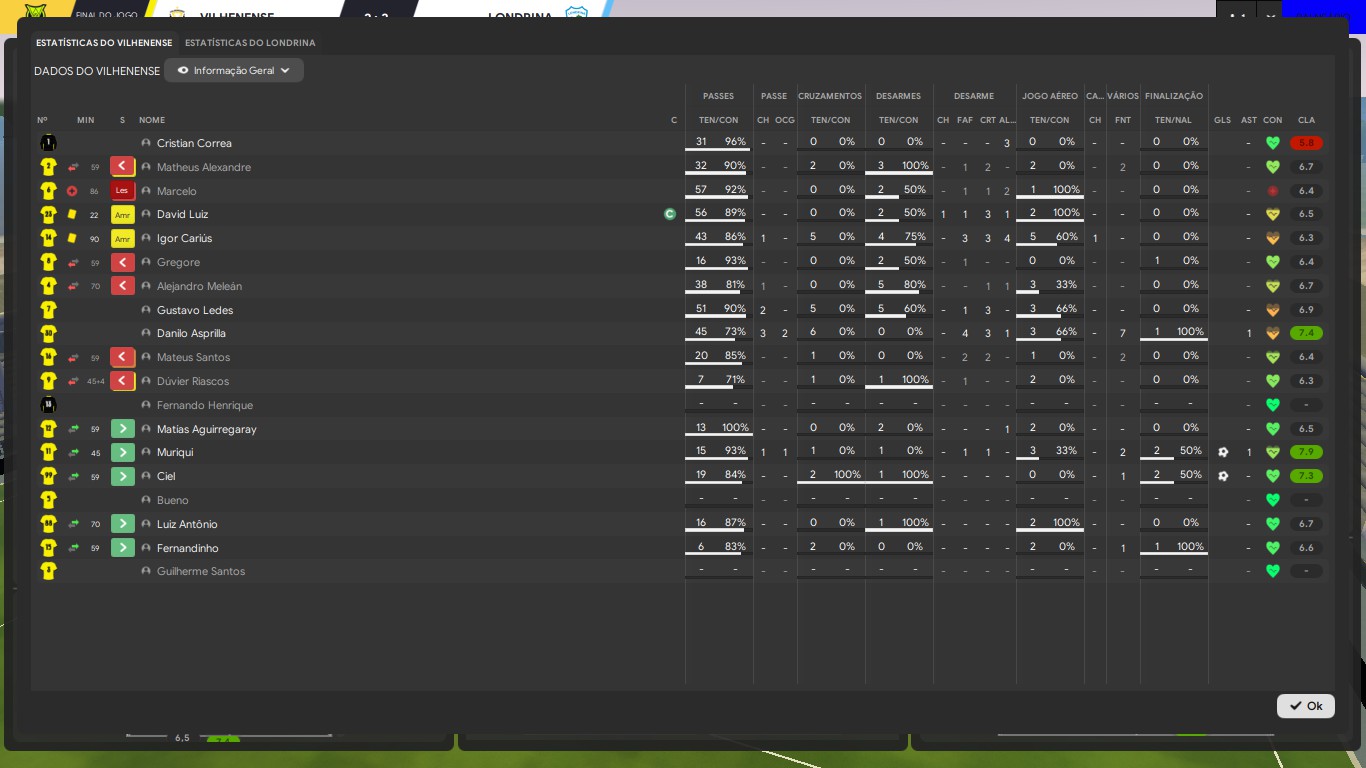1366x768 pixels.
Task: Click Cristian Correa's black goalkeeper shirt icon
Action: 48,143
